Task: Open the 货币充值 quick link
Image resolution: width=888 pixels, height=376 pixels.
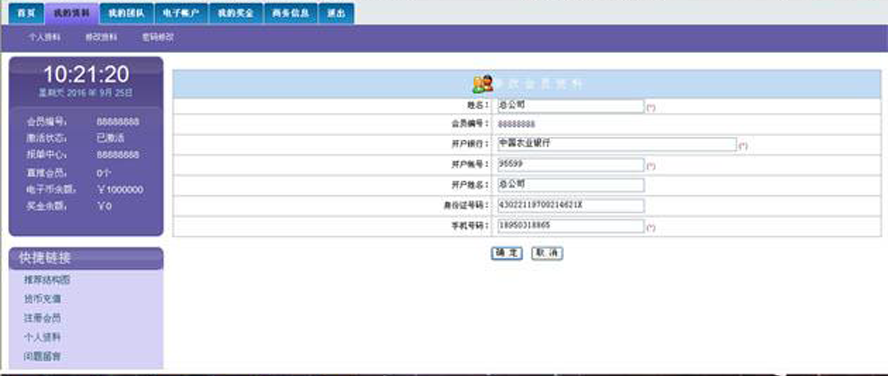Action: (42, 299)
